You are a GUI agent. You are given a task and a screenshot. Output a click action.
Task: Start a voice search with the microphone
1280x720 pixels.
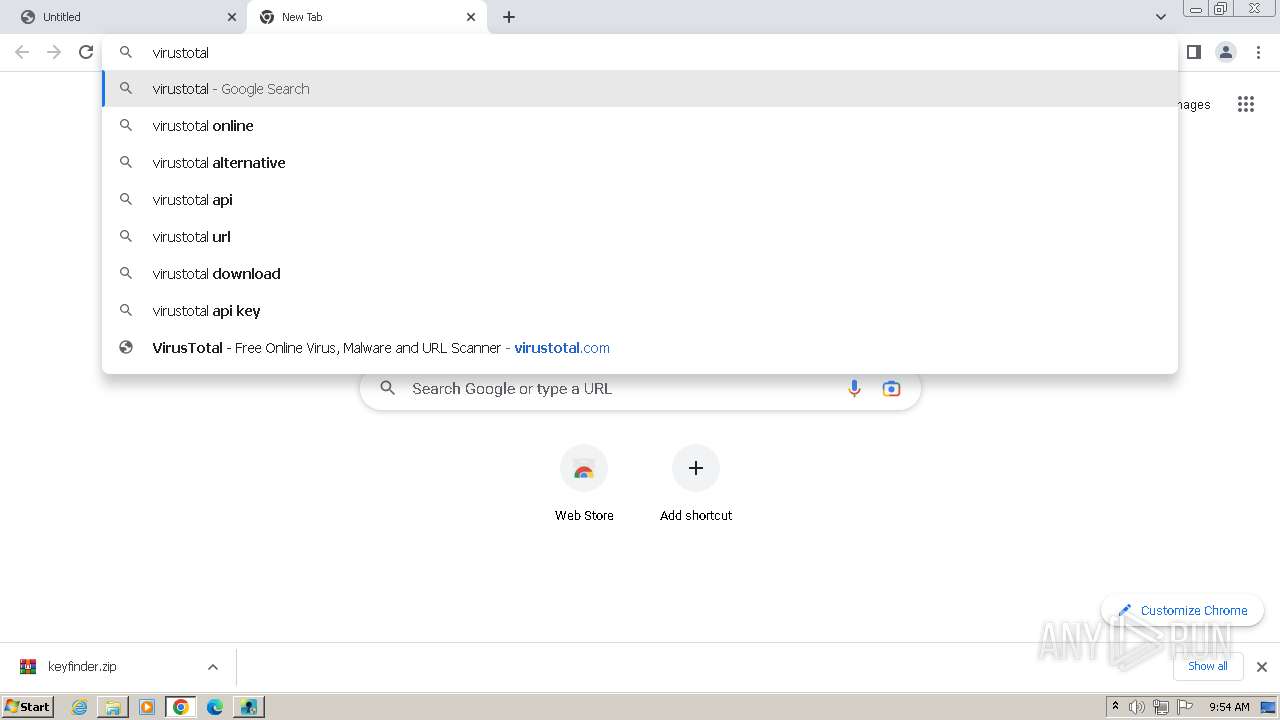coord(854,389)
